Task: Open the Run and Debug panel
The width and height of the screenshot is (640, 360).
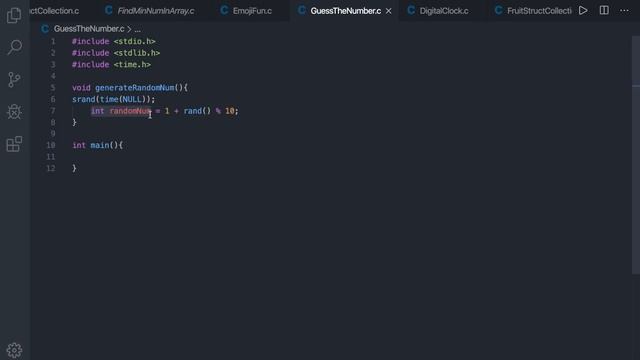Action: pyautogui.click(x=14, y=111)
